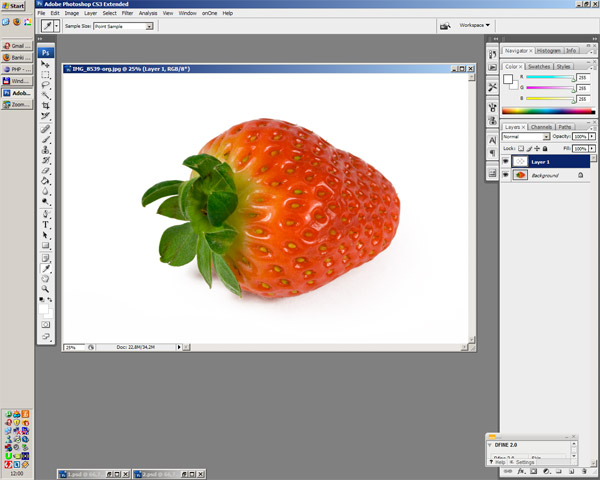Hide the Background layer eye icon
600x480 pixels.
coord(506,175)
